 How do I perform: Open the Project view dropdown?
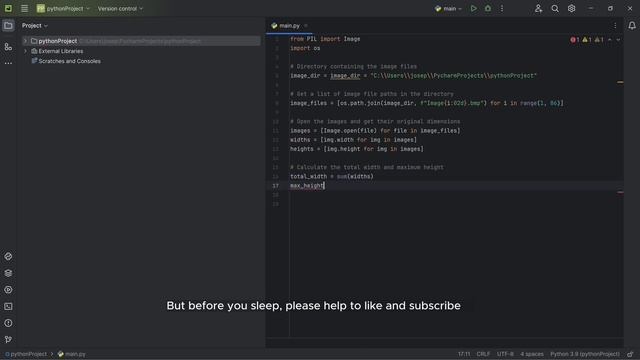click(x=35, y=26)
